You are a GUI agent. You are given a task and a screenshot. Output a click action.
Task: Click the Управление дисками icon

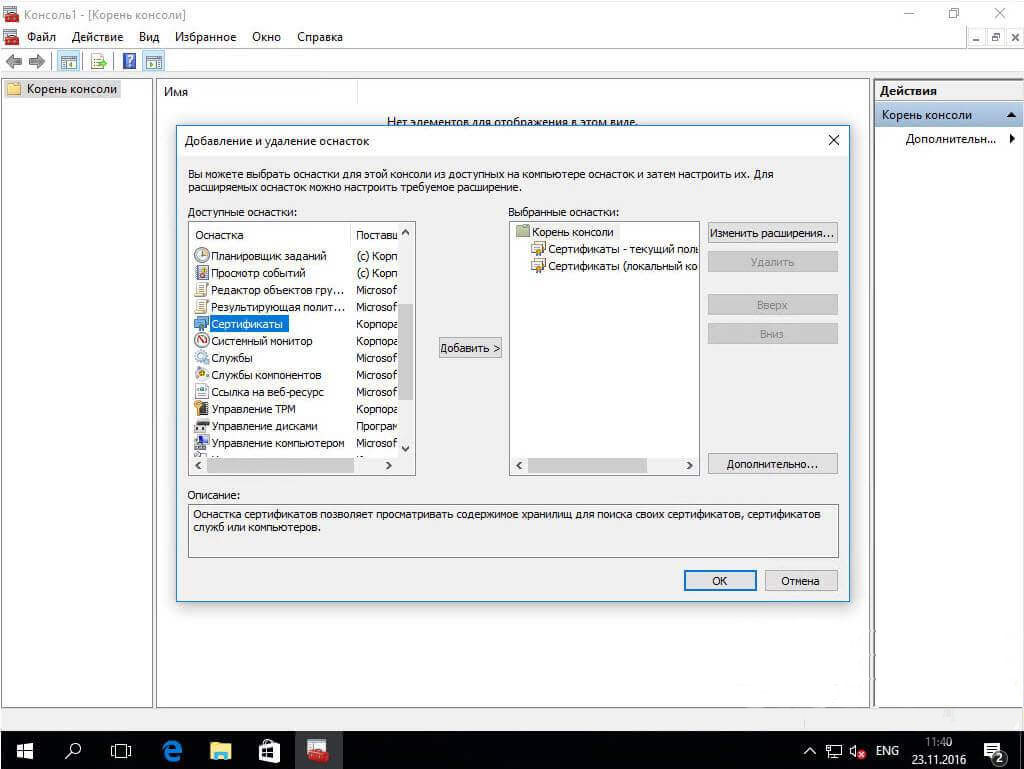point(202,426)
